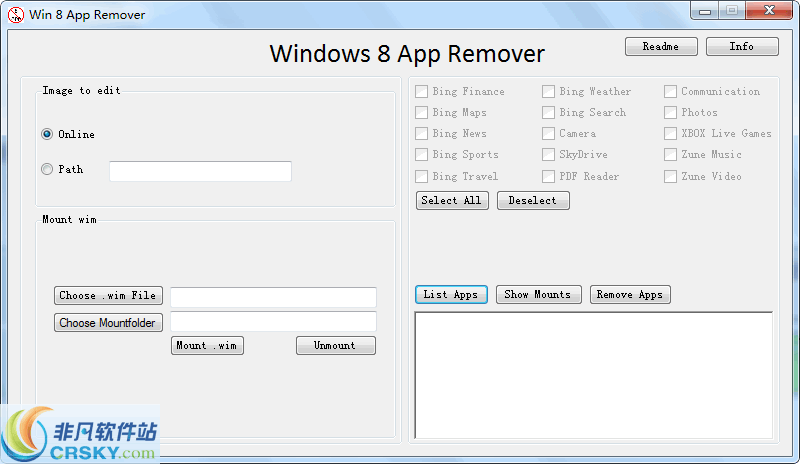Viewport: 800px width, 464px height.
Task: Check the PDF Reader checkbox
Action: click(548, 176)
